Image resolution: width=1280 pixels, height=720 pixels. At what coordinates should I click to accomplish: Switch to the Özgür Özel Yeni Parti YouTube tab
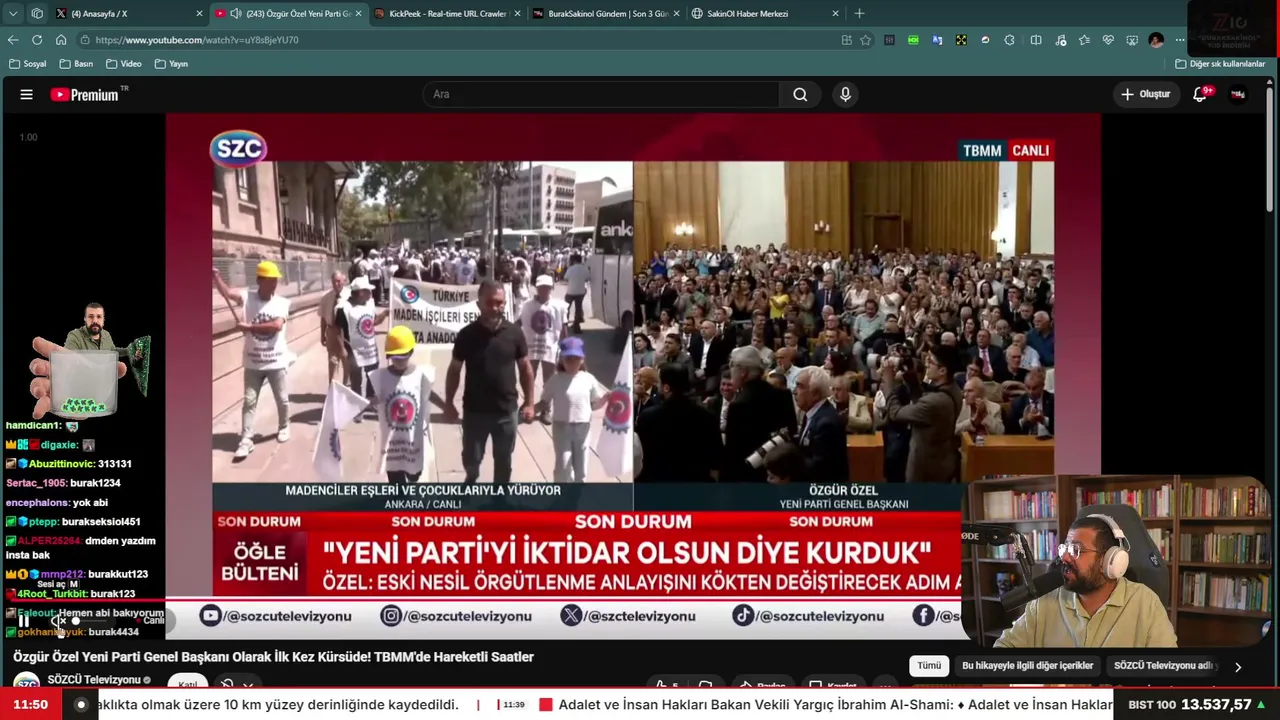[290, 14]
